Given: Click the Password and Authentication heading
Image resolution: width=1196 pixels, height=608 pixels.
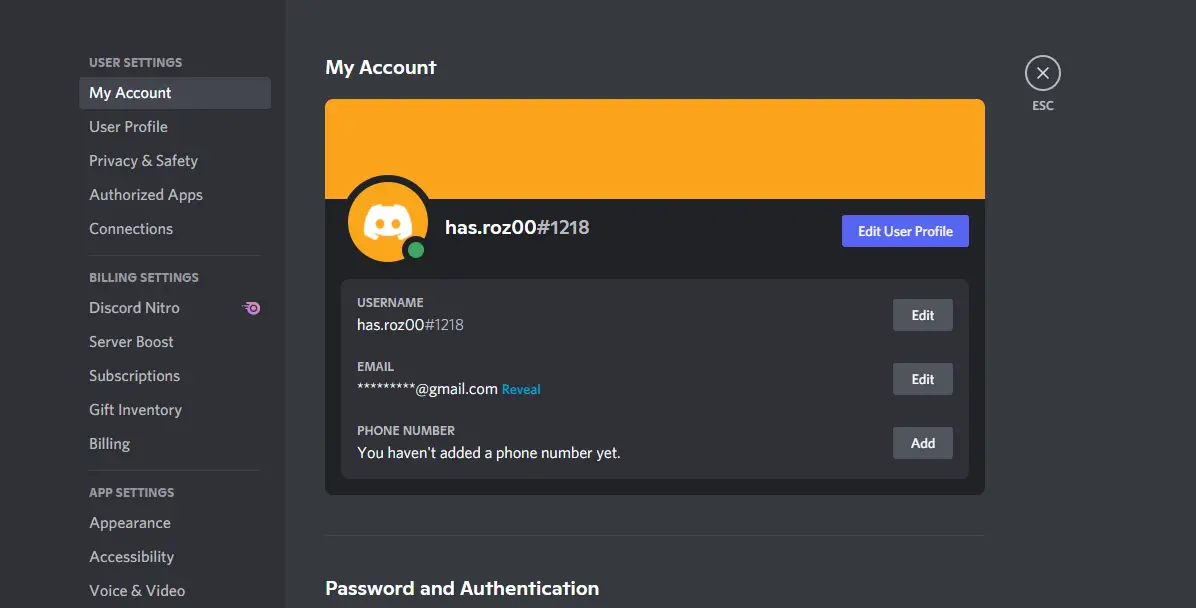Looking at the screenshot, I should point(462,588).
